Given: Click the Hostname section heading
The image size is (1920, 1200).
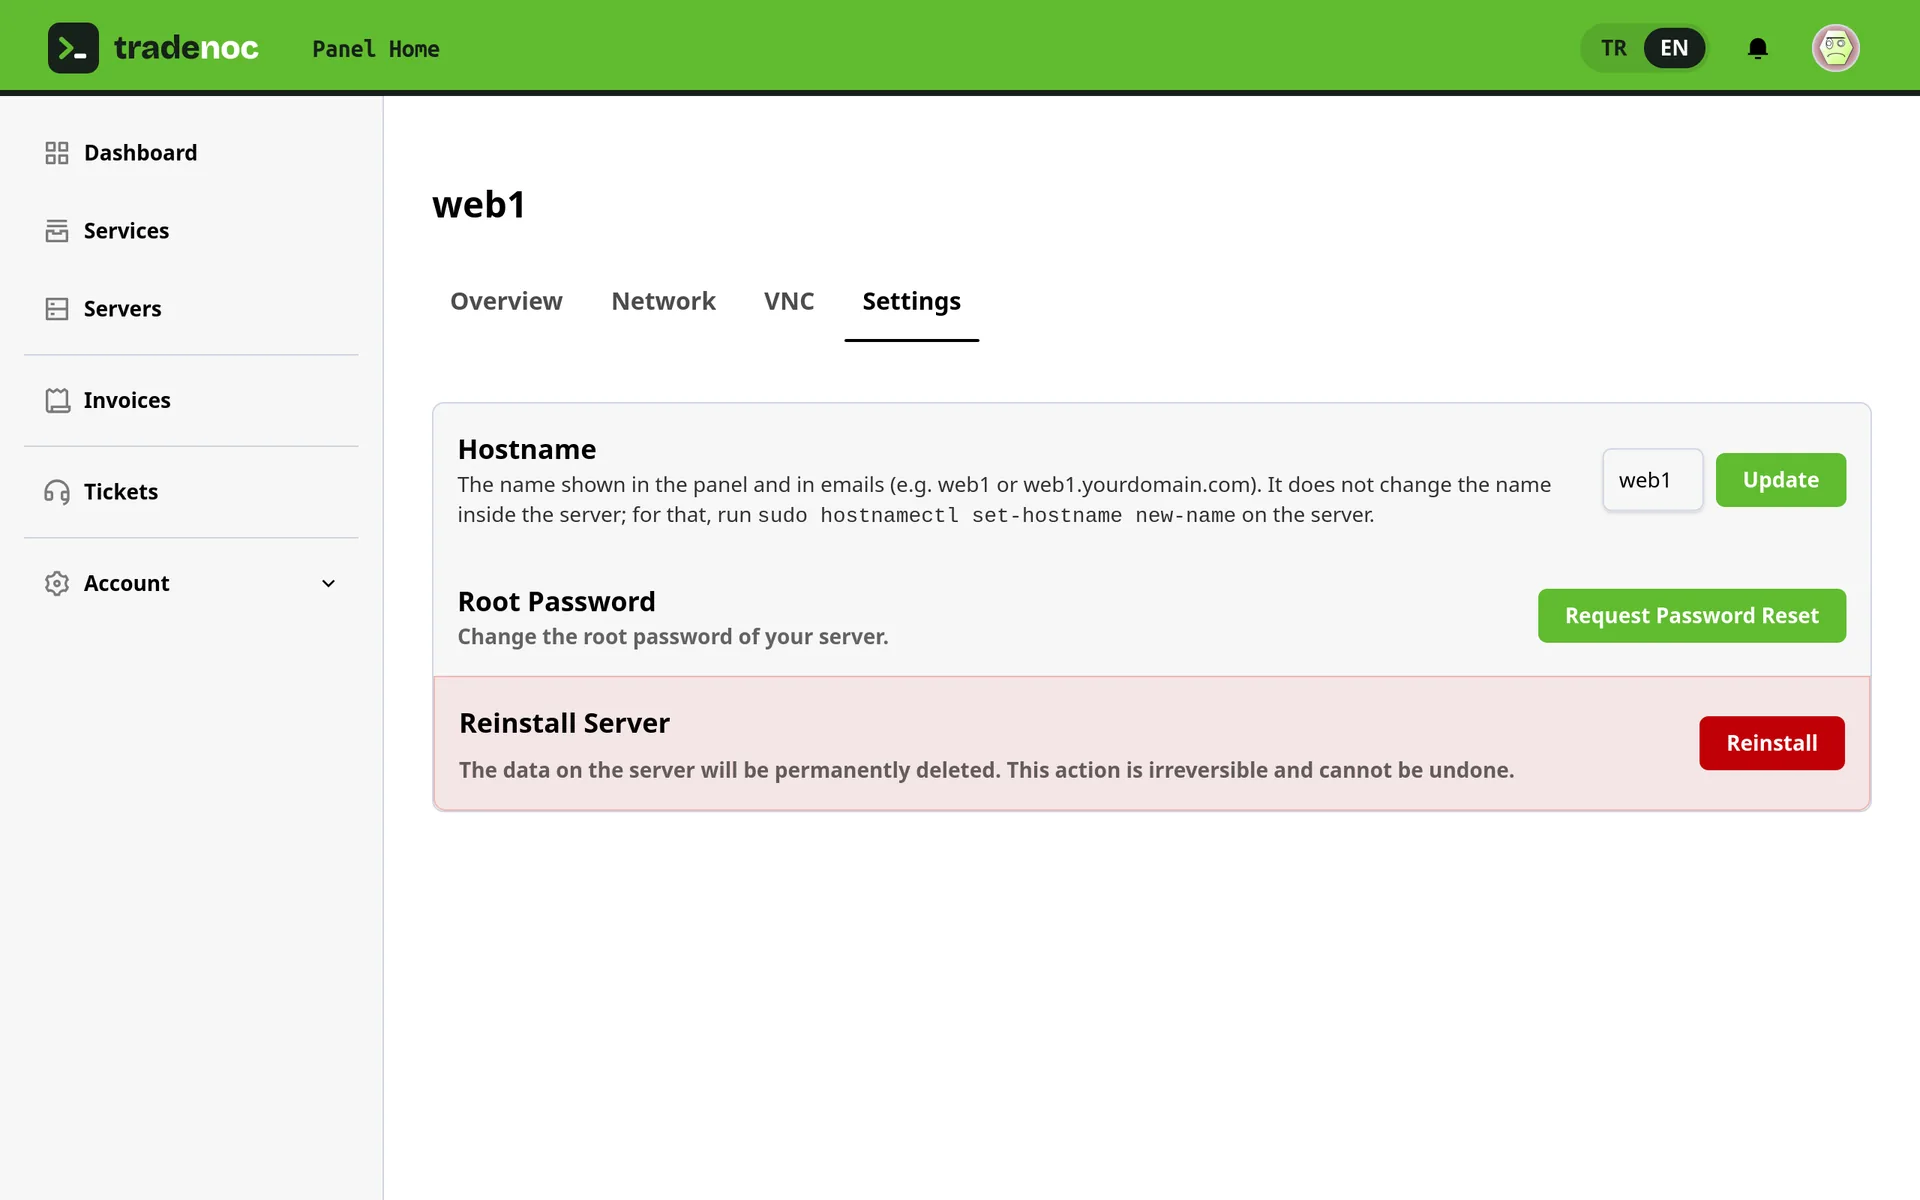Looking at the screenshot, I should coord(527,449).
